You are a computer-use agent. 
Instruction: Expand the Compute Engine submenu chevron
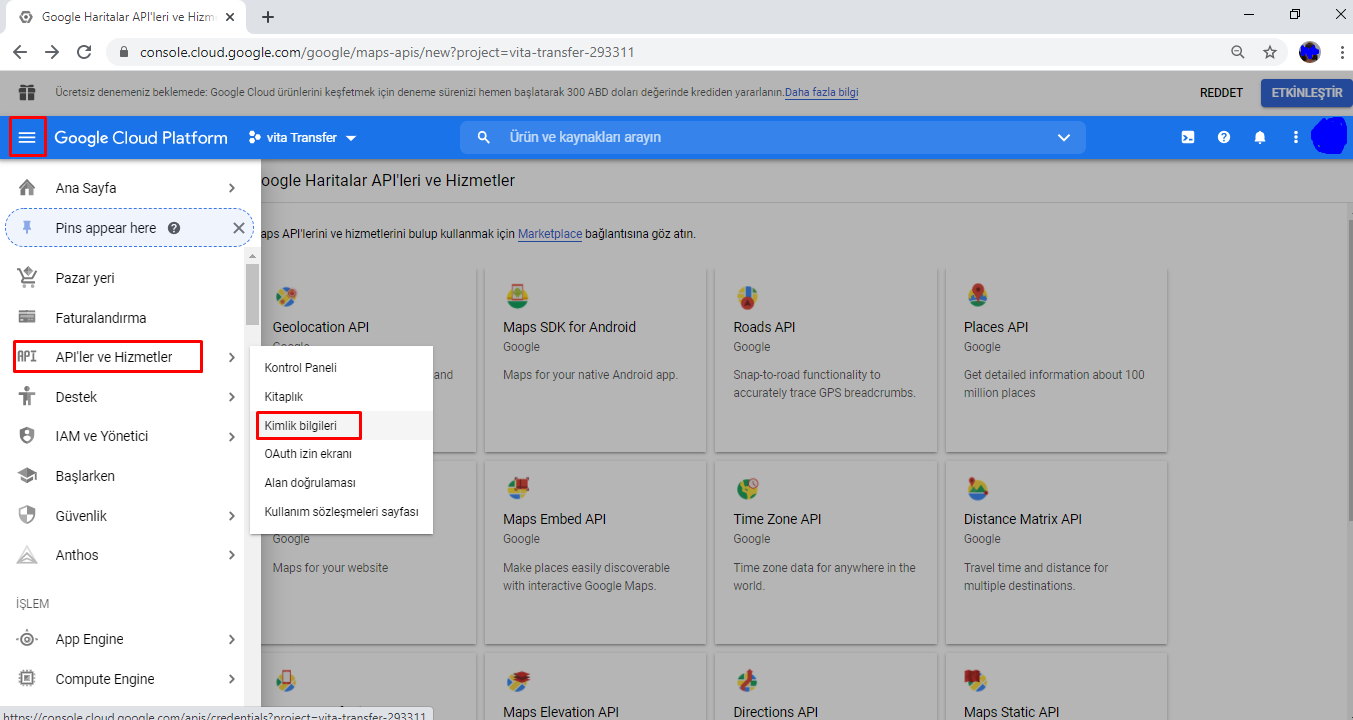pyautogui.click(x=232, y=679)
